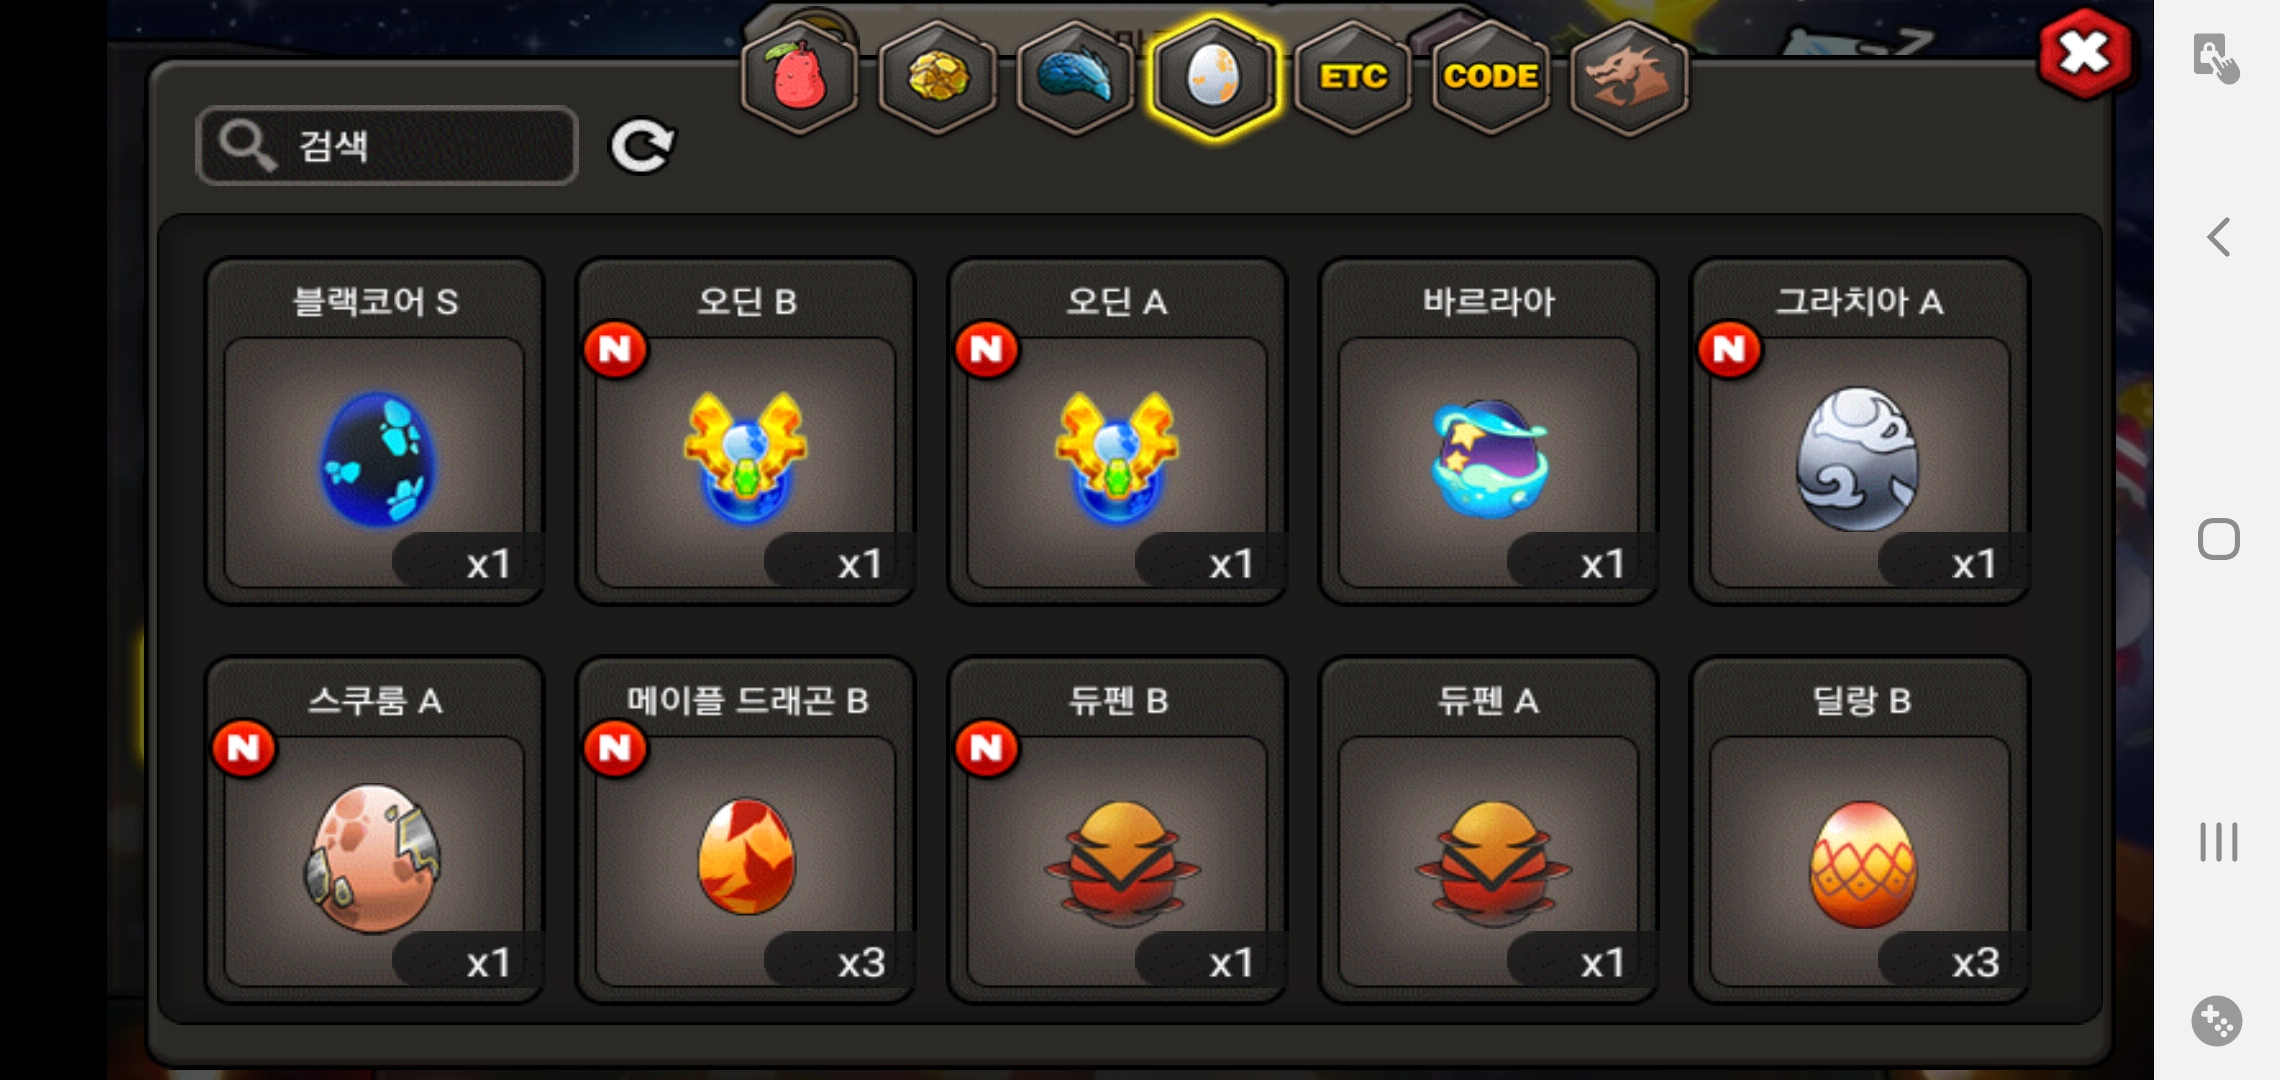Close the inventory with red X
The width and height of the screenshot is (2280, 1080).
tap(2084, 53)
